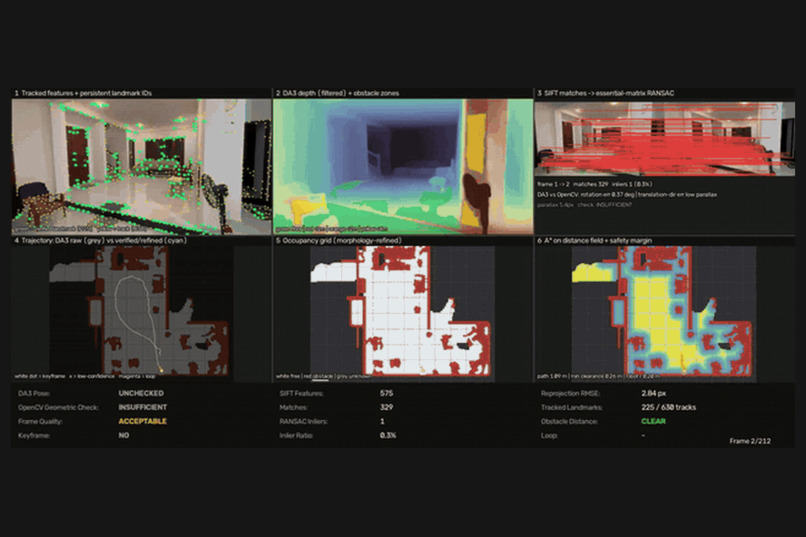Click the 'Frame 2/212' counter

[x=749, y=441]
